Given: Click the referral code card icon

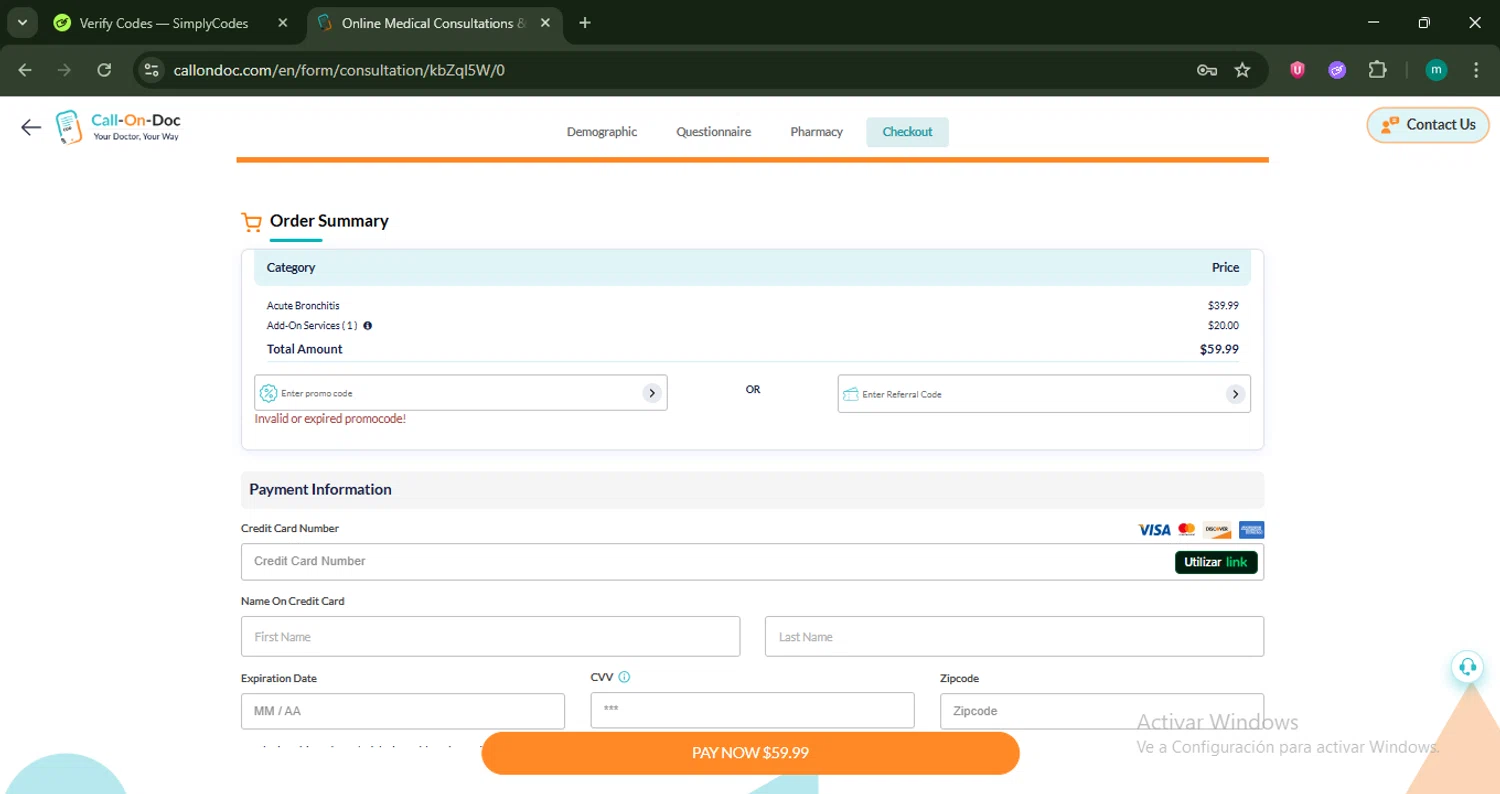Looking at the screenshot, I should [851, 394].
